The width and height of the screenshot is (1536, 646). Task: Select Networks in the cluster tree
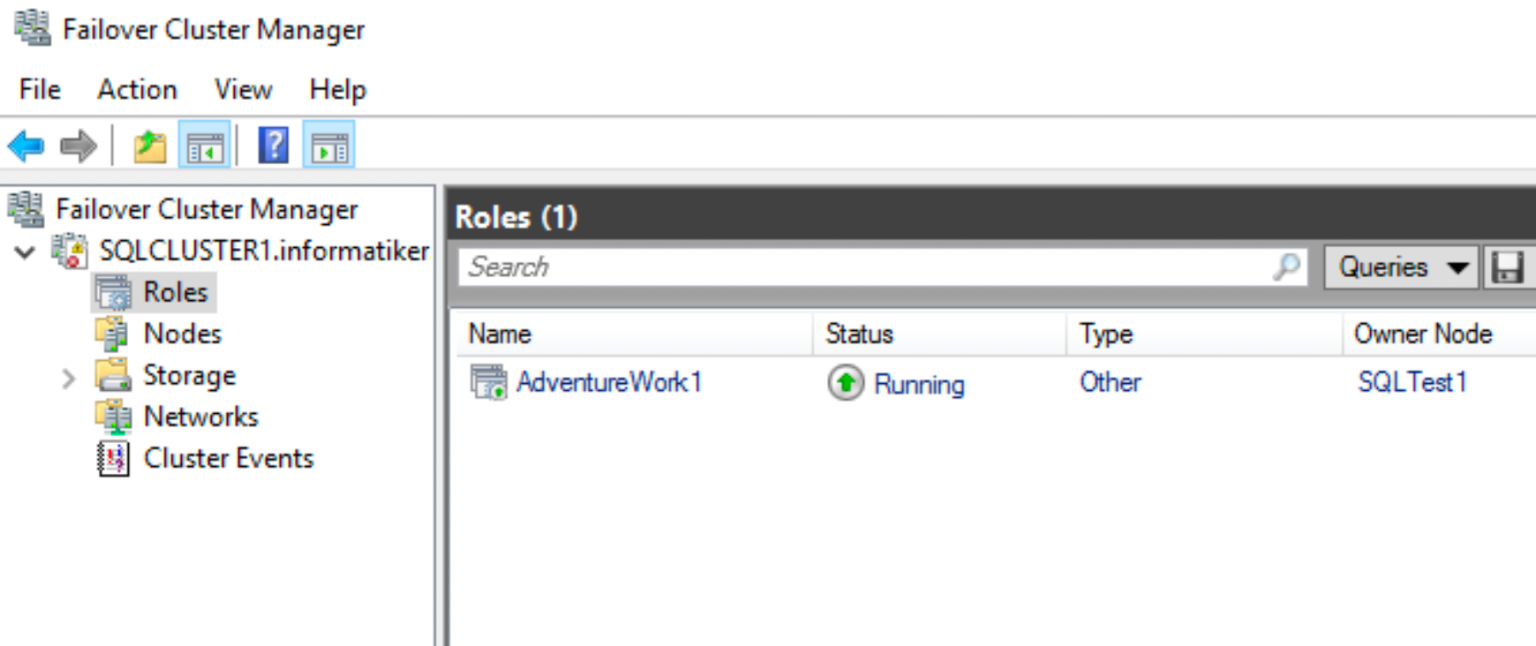point(200,417)
